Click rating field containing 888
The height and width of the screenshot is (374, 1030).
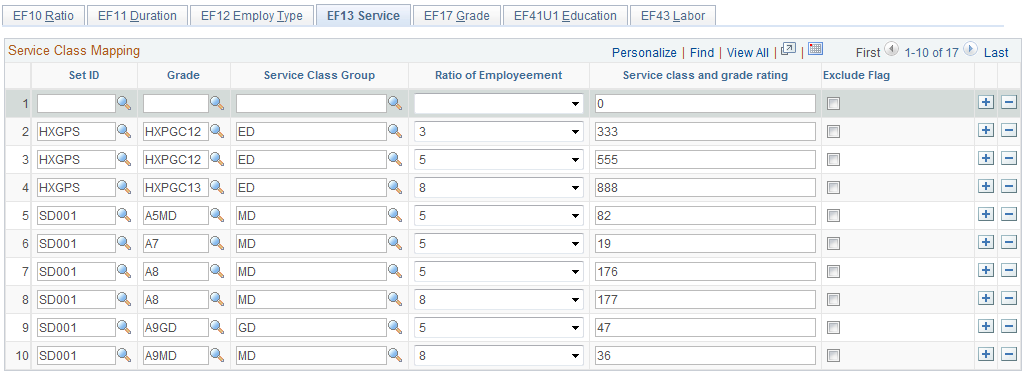[705, 187]
